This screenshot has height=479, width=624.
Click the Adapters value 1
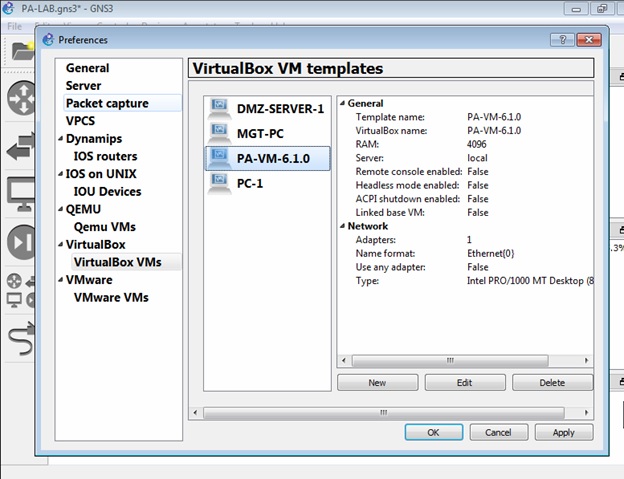(469, 240)
